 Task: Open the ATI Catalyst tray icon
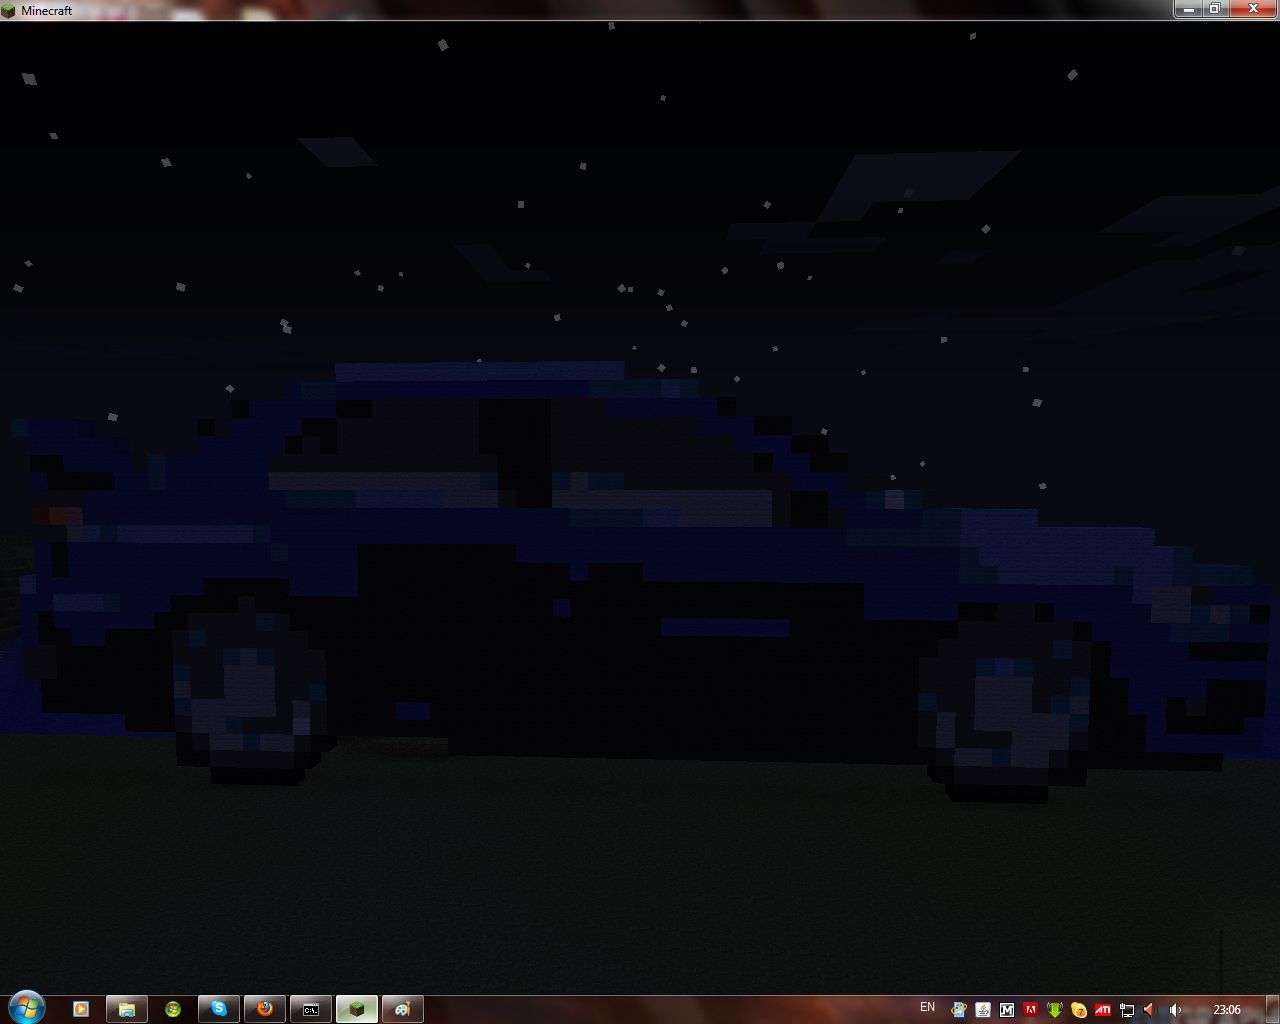click(x=1103, y=1010)
